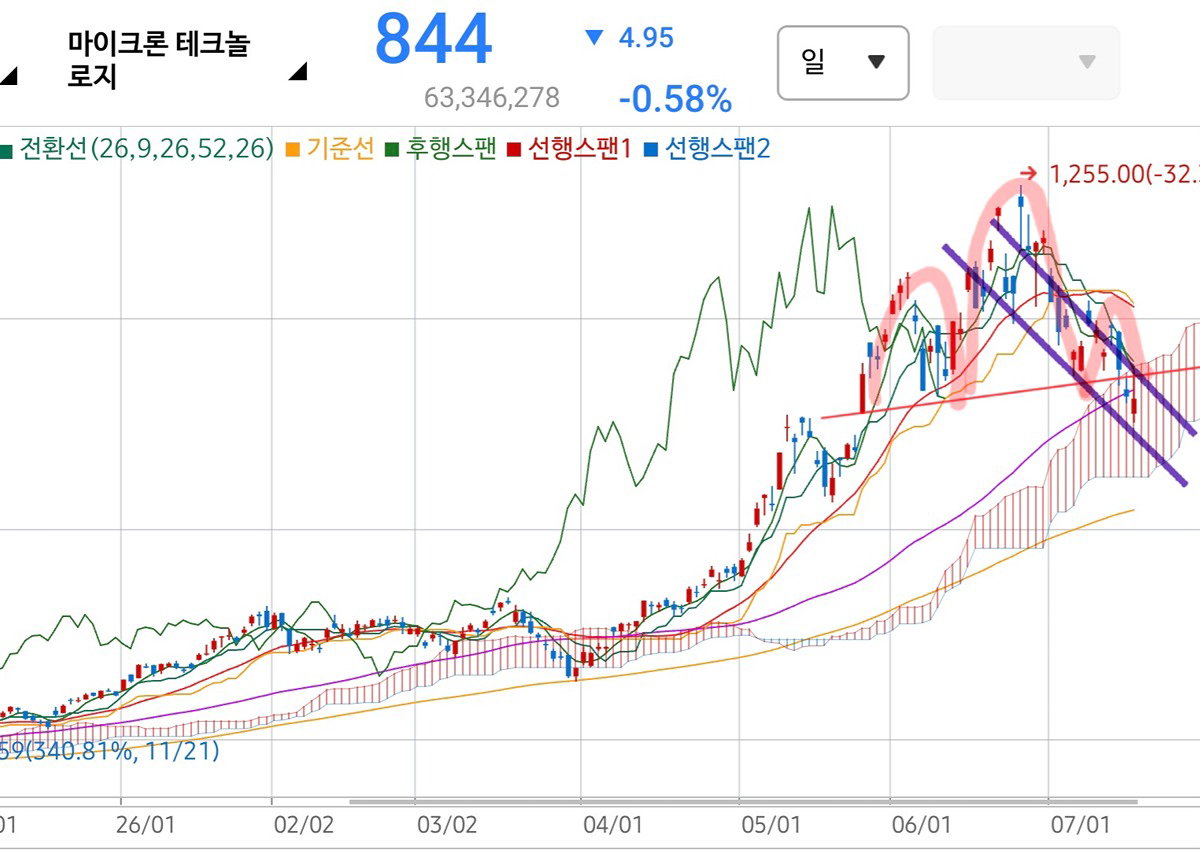Click the 05/01 date axis label

773,825
